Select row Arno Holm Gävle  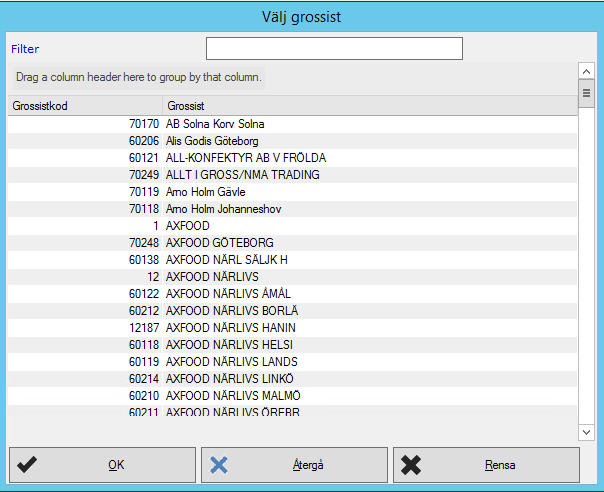pos(292,192)
